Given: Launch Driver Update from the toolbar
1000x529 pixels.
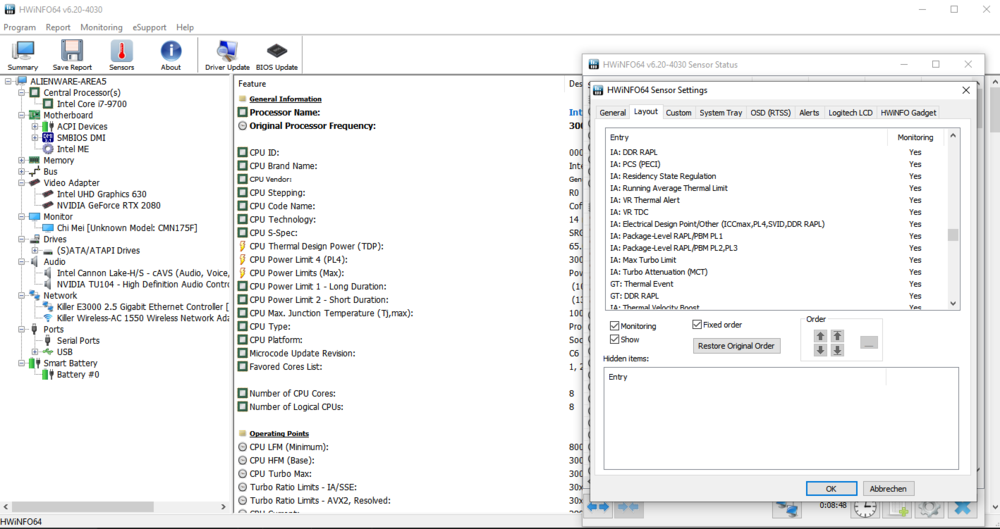Looking at the screenshot, I should tap(227, 54).
